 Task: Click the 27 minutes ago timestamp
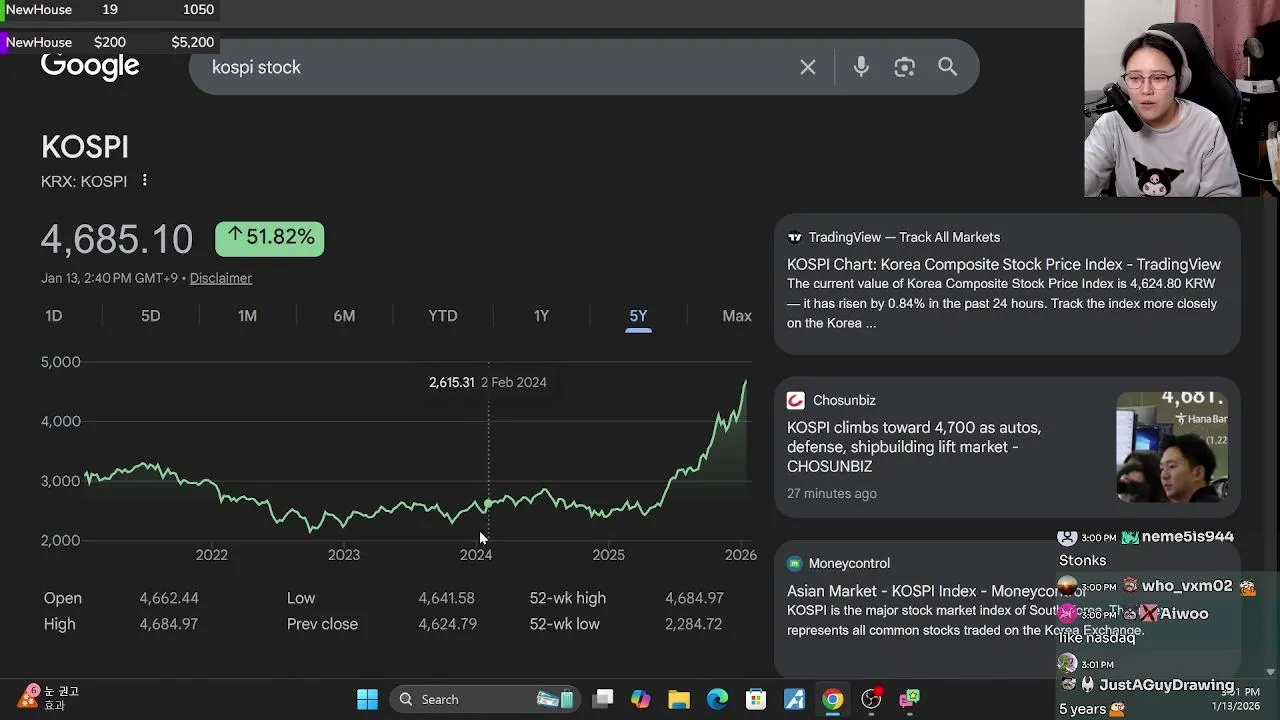tap(832, 493)
